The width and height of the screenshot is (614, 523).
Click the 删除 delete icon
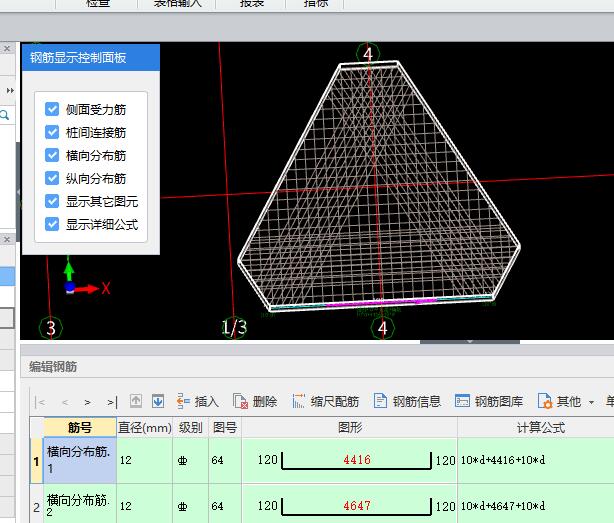point(240,401)
